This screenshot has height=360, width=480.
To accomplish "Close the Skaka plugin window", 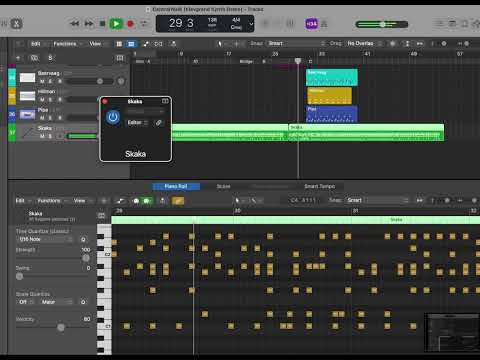I will 105,101.
